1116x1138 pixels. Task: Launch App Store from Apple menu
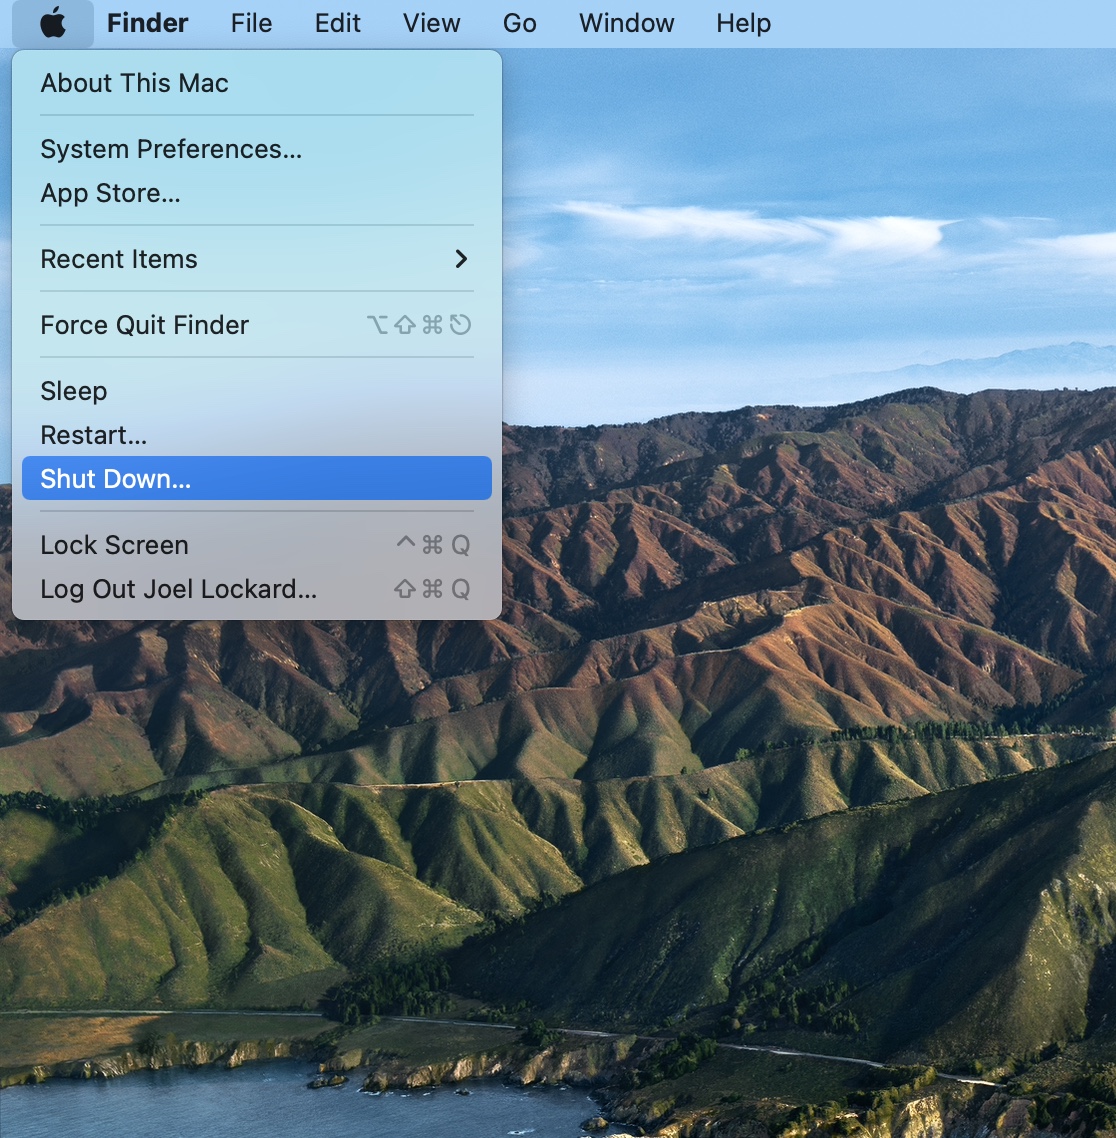click(257, 193)
